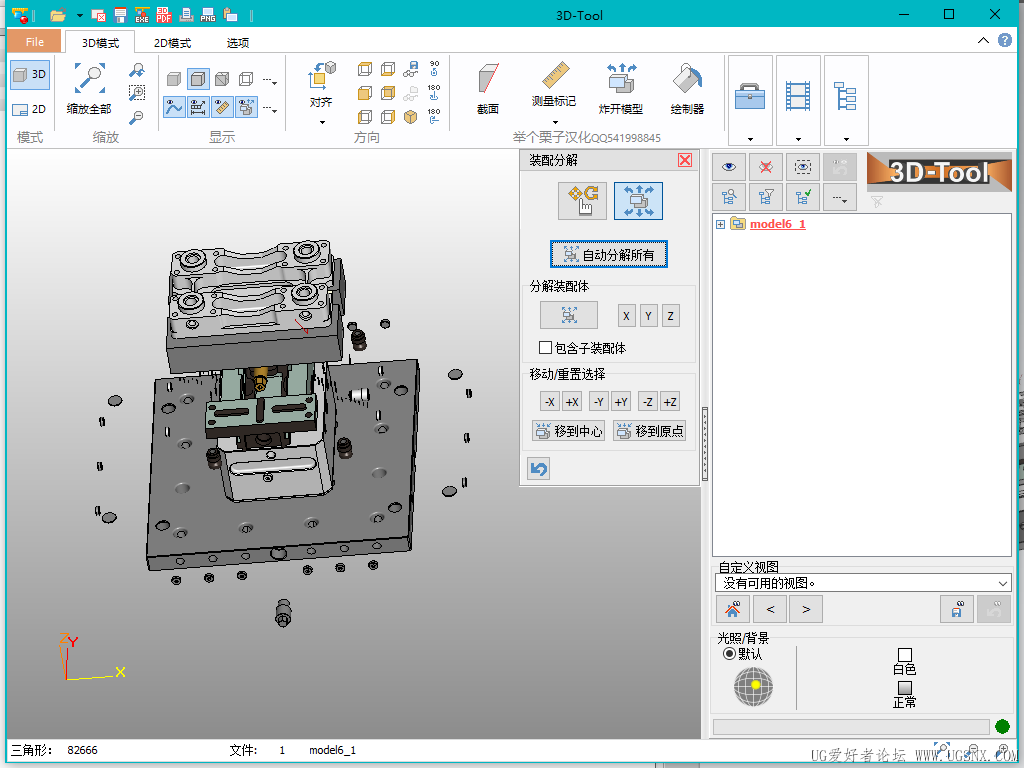Copy view to clipboard icon
The image size is (1024, 768).
pyautogui.click(x=230, y=15)
